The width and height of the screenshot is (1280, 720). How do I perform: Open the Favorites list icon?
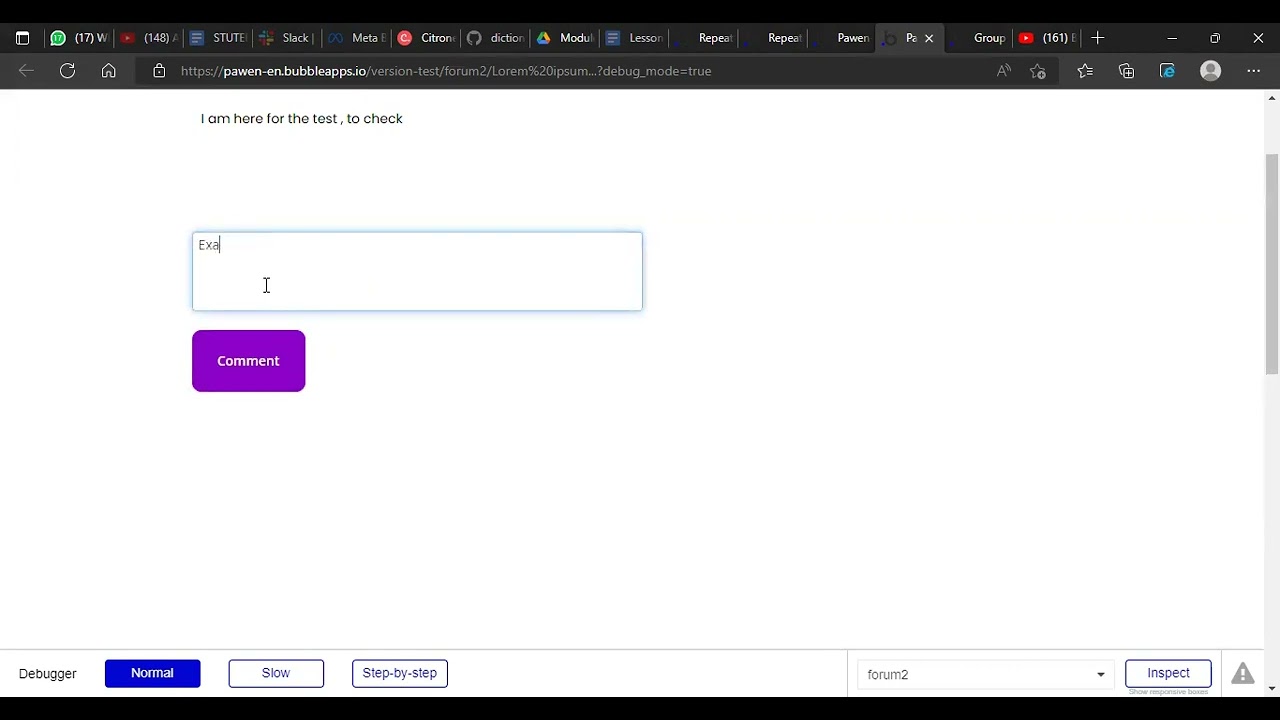(x=1085, y=71)
